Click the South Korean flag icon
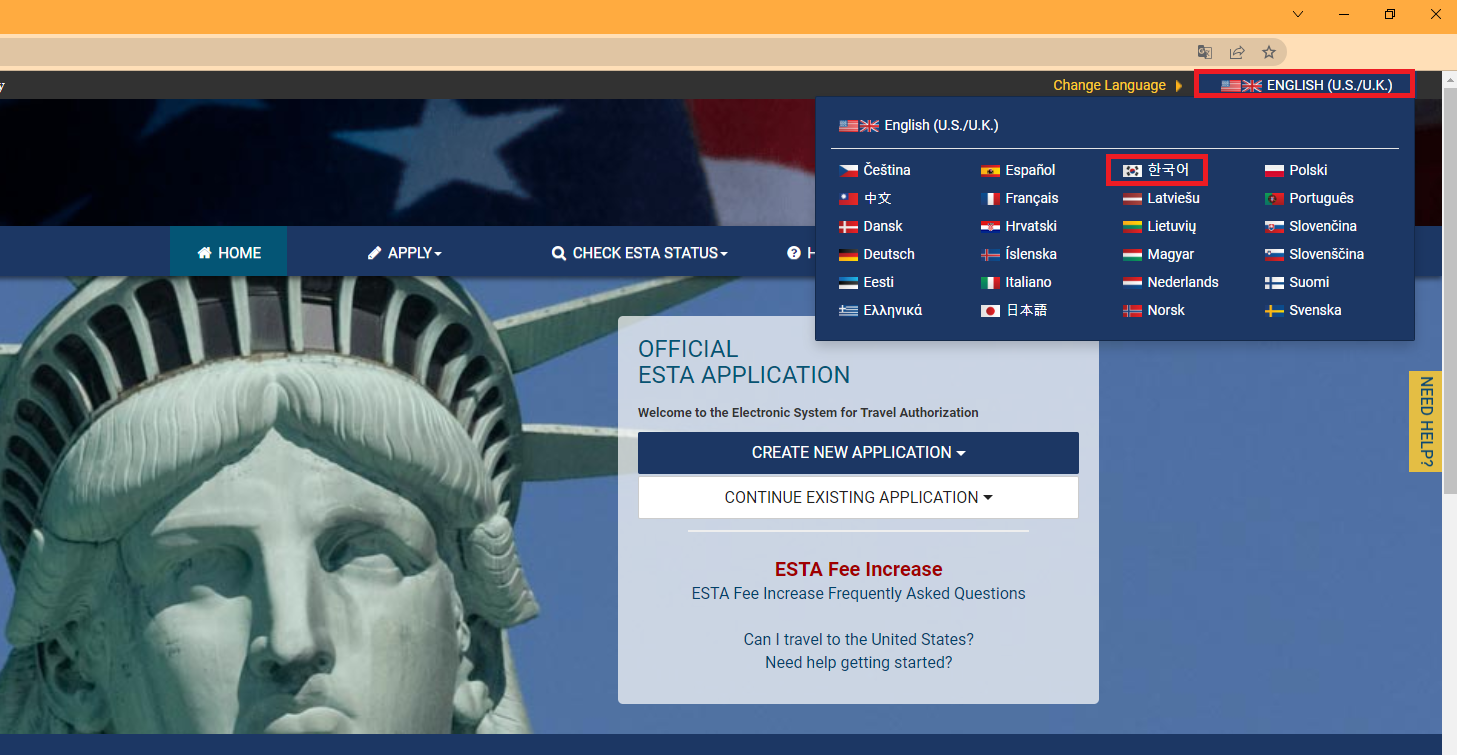Screen dimensions: 1457x755 click(1132, 170)
